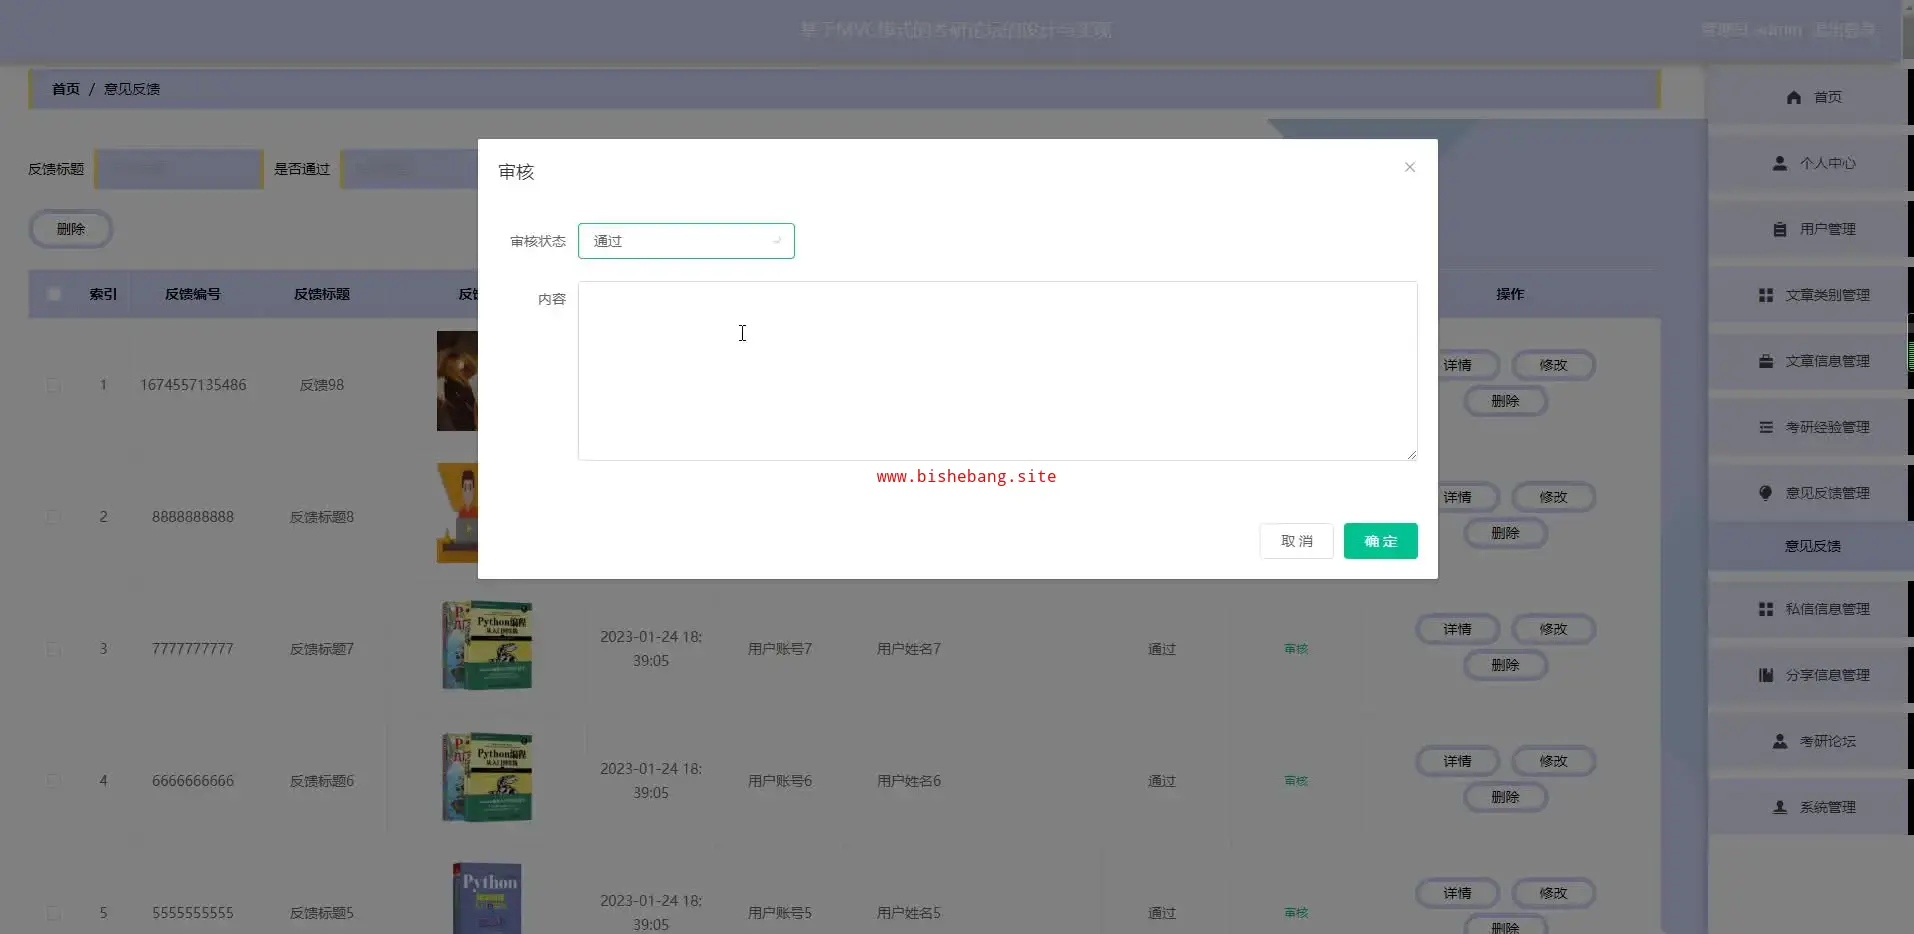
Task: Open the 审核状态 dropdown showing 通过
Action: coord(686,241)
